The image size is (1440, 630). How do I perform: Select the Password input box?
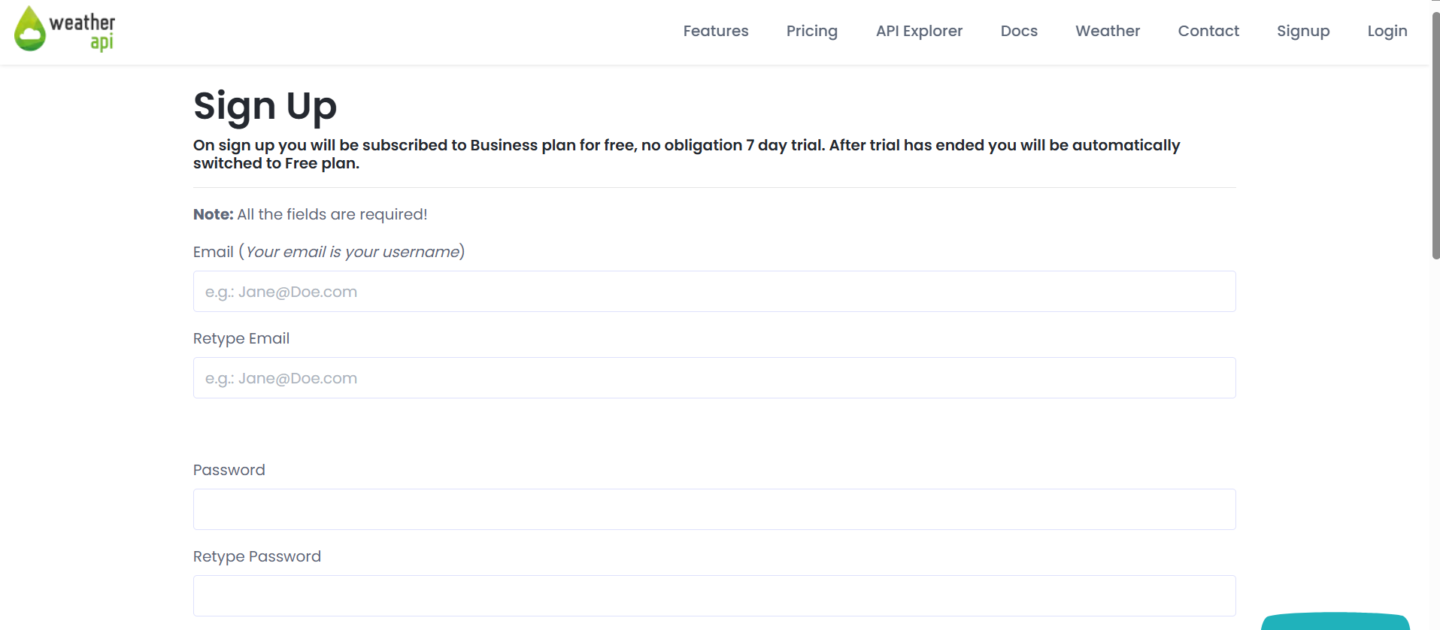714,509
